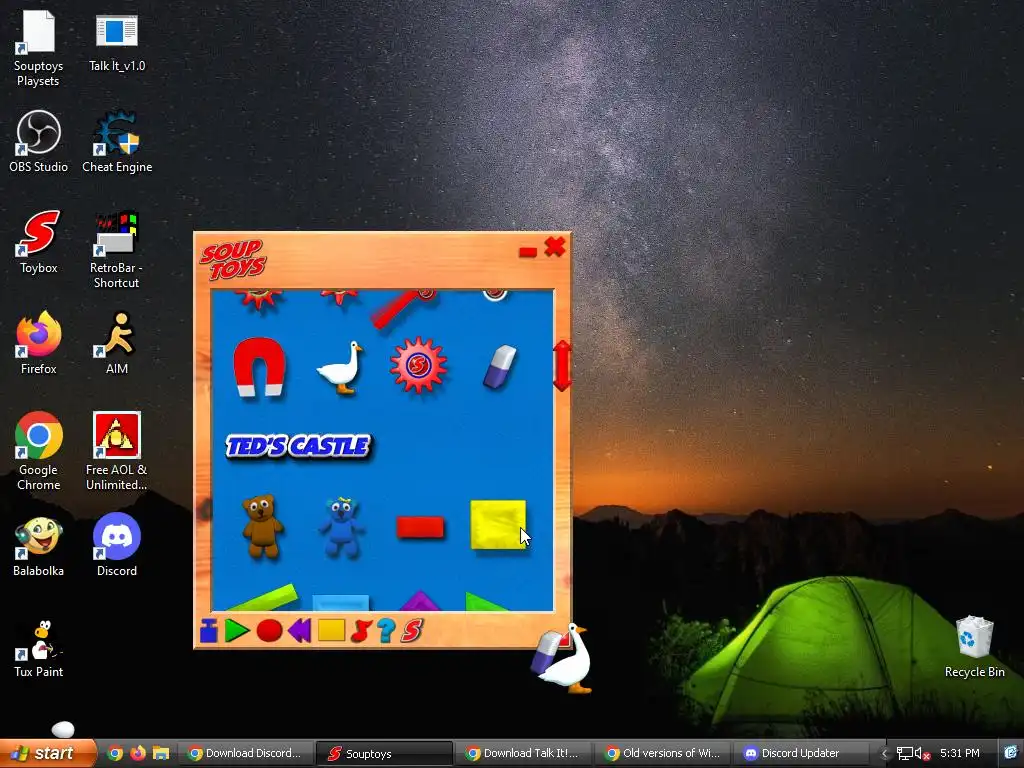Select the Google Chrome desktop icon
Viewport: 1024px width, 768px height.
39,451
